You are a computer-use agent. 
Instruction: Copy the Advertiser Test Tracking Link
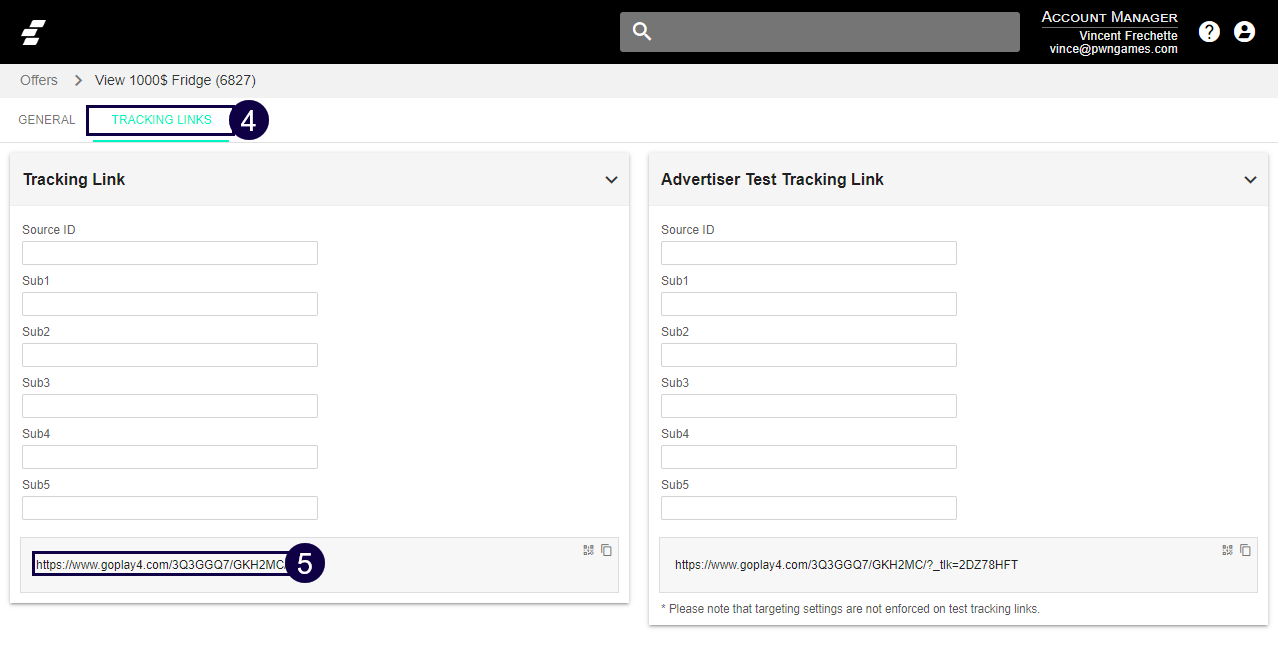point(1245,550)
